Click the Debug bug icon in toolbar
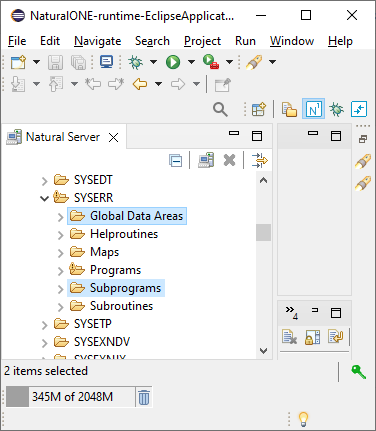 click(136, 62)
